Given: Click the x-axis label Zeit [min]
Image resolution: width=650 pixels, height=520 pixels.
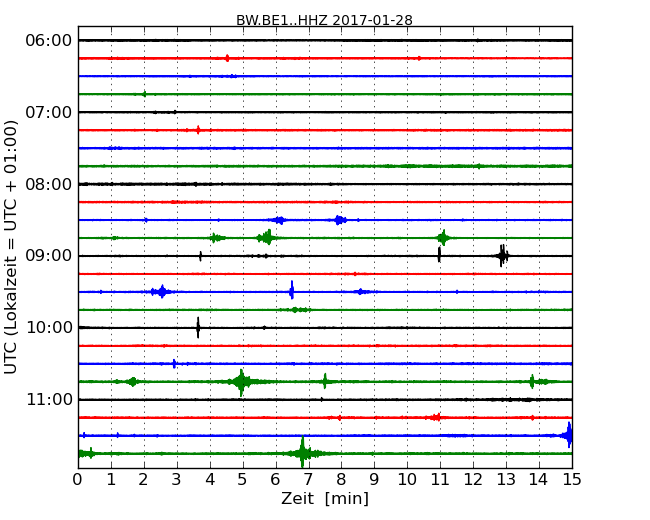Looking at the screenshot, I should point(325,498).
